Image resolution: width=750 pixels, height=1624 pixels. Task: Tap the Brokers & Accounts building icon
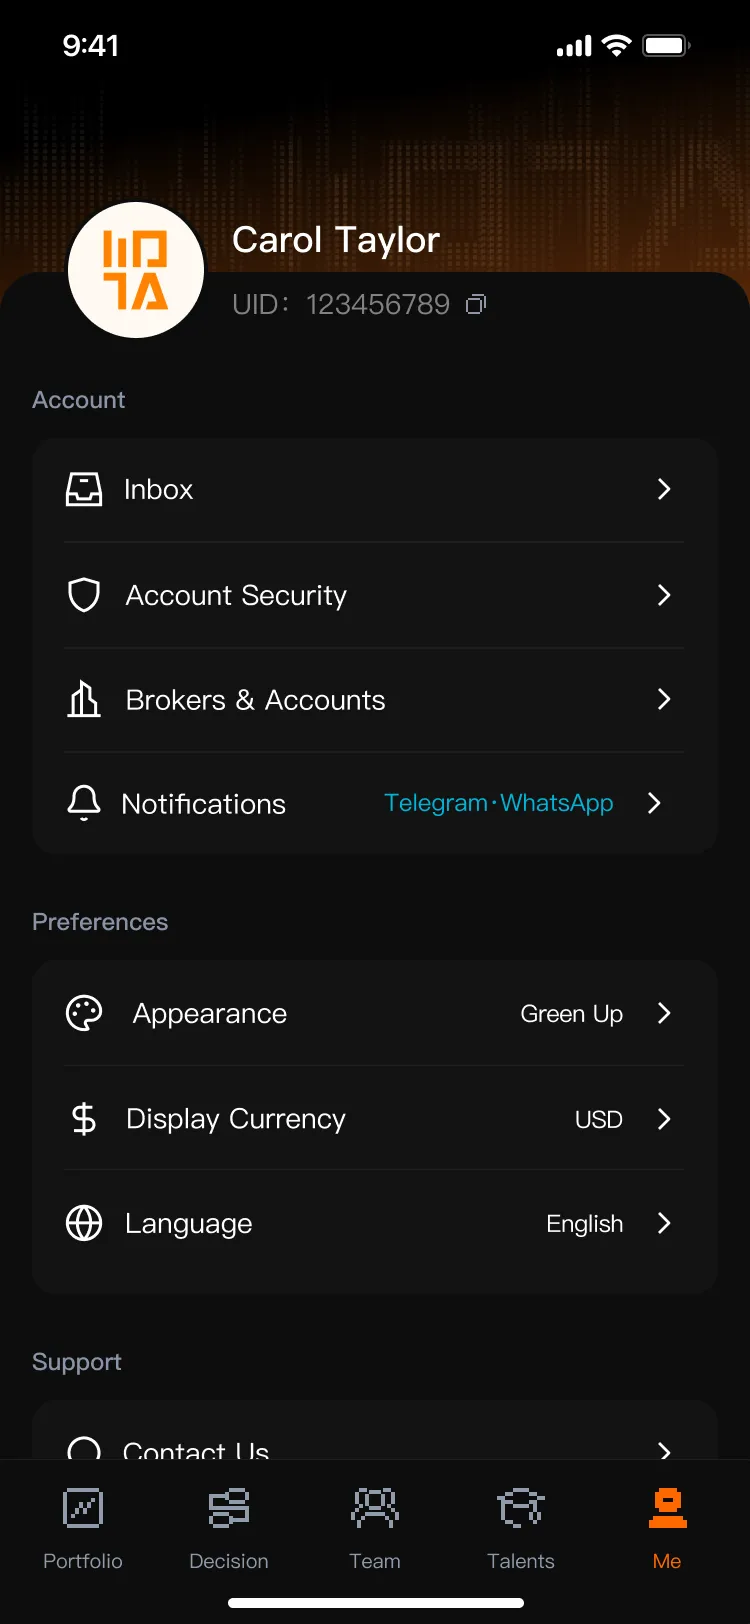tap(84, 699)
